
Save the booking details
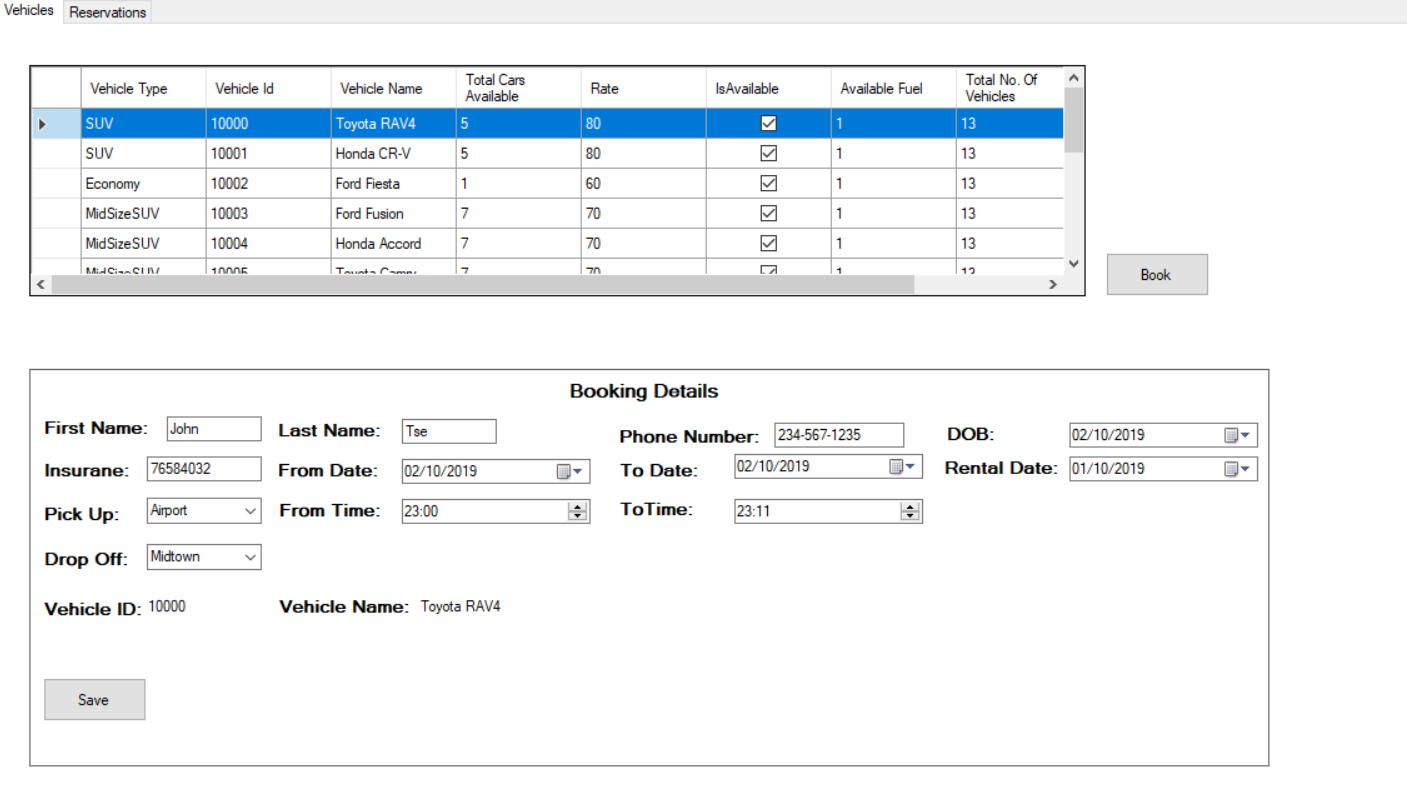(x=95, y=700)
